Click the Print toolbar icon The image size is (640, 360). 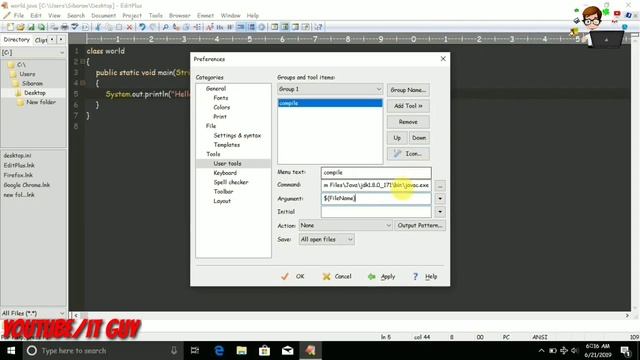64,27
